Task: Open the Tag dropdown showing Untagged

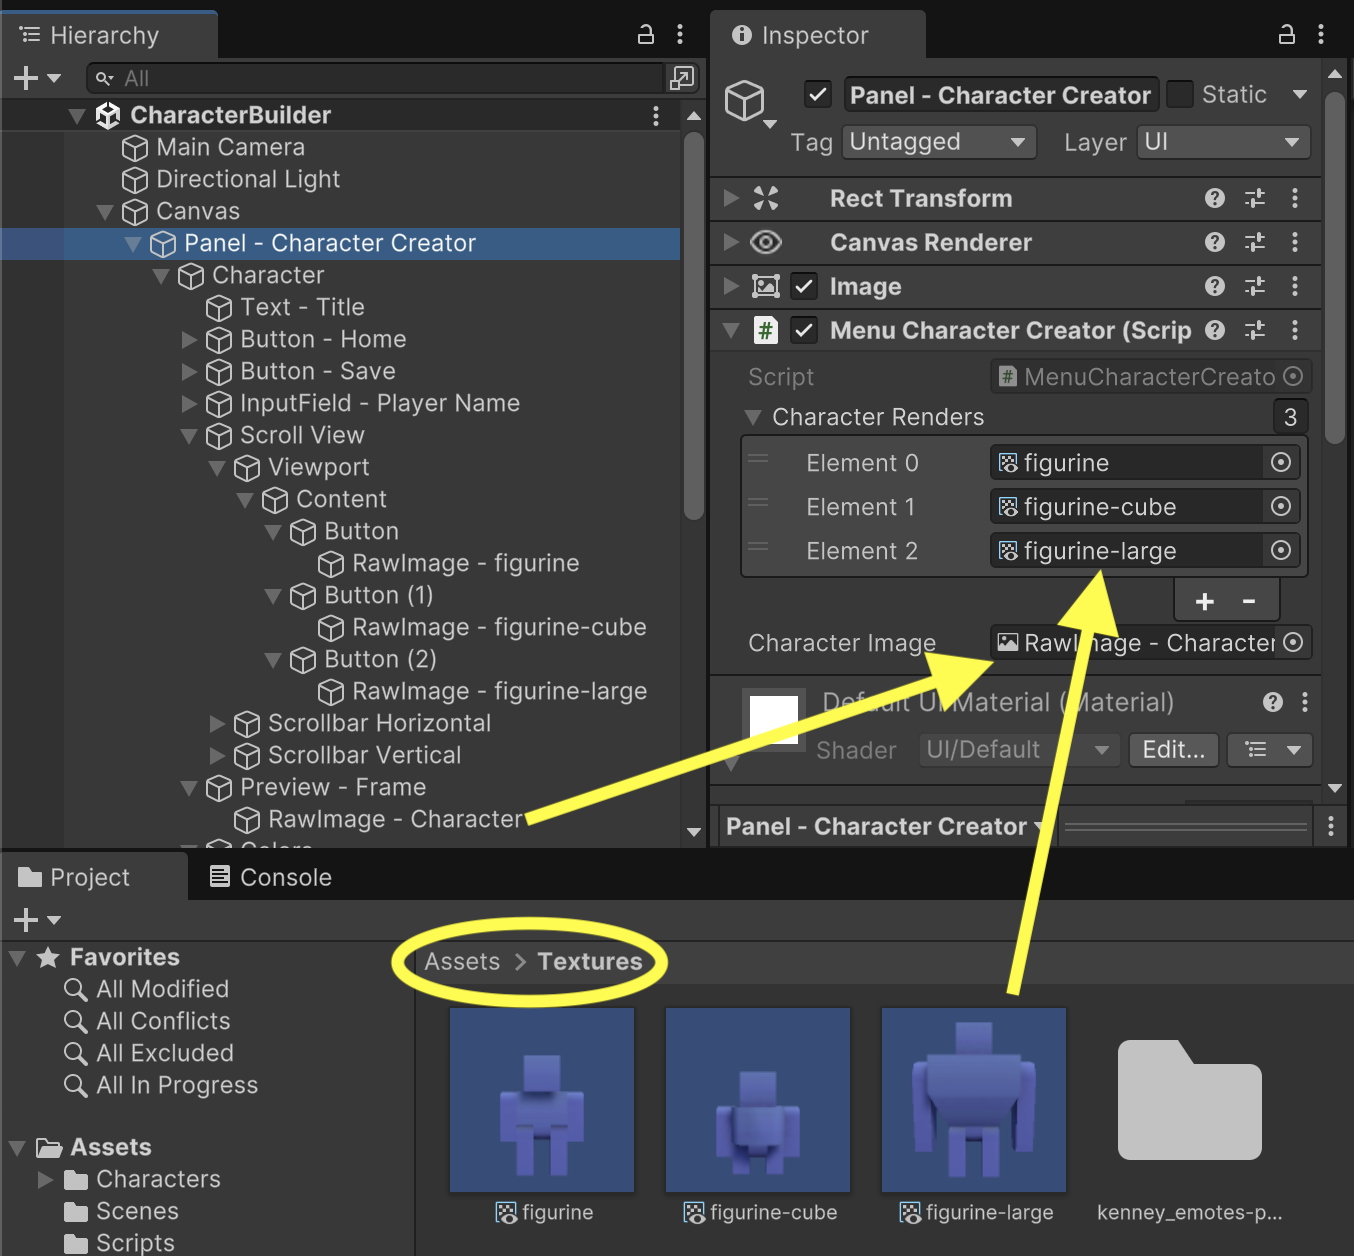Action: tap(938, 142)
